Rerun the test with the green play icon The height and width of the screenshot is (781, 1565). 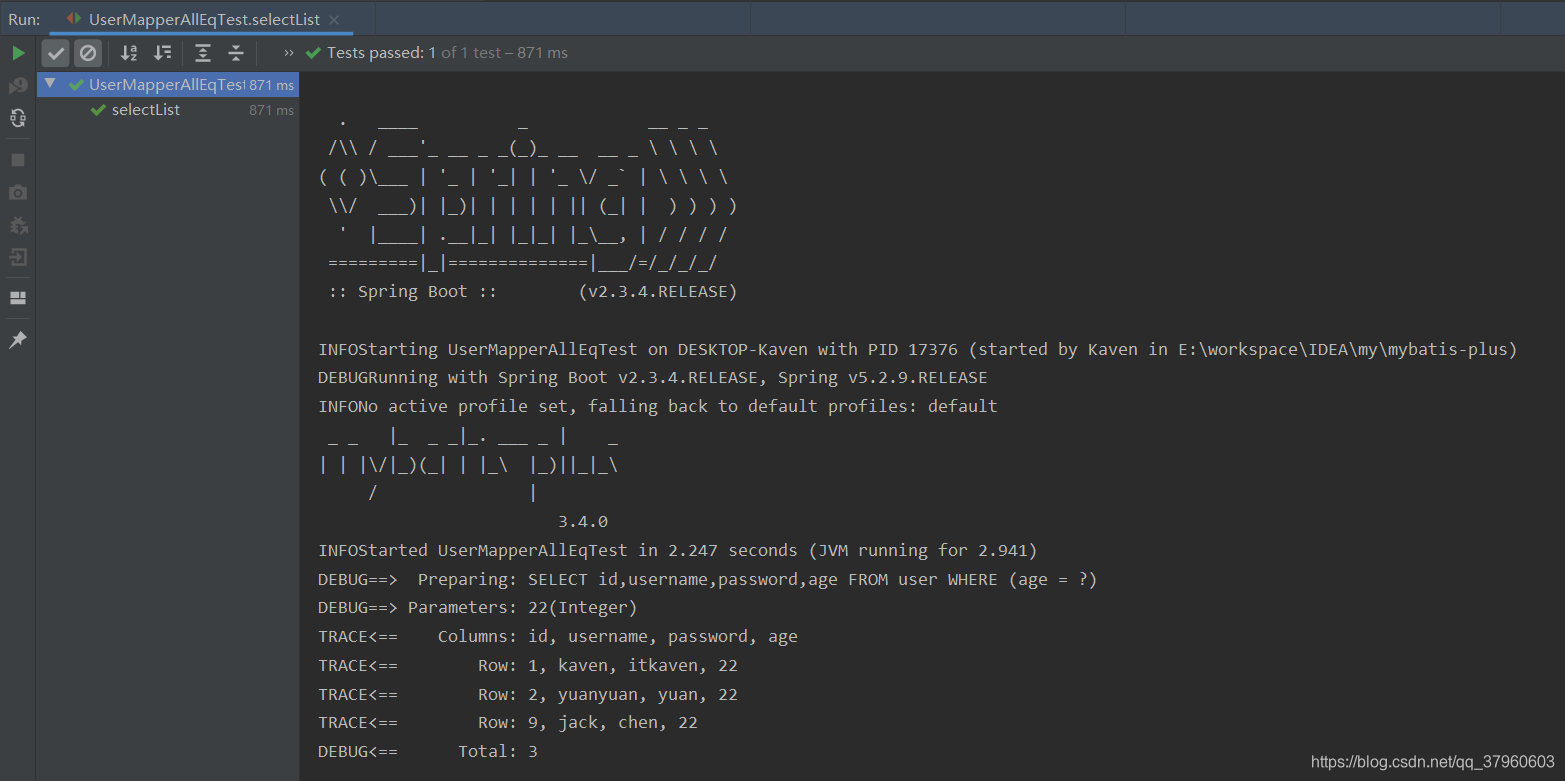(18, 53)
